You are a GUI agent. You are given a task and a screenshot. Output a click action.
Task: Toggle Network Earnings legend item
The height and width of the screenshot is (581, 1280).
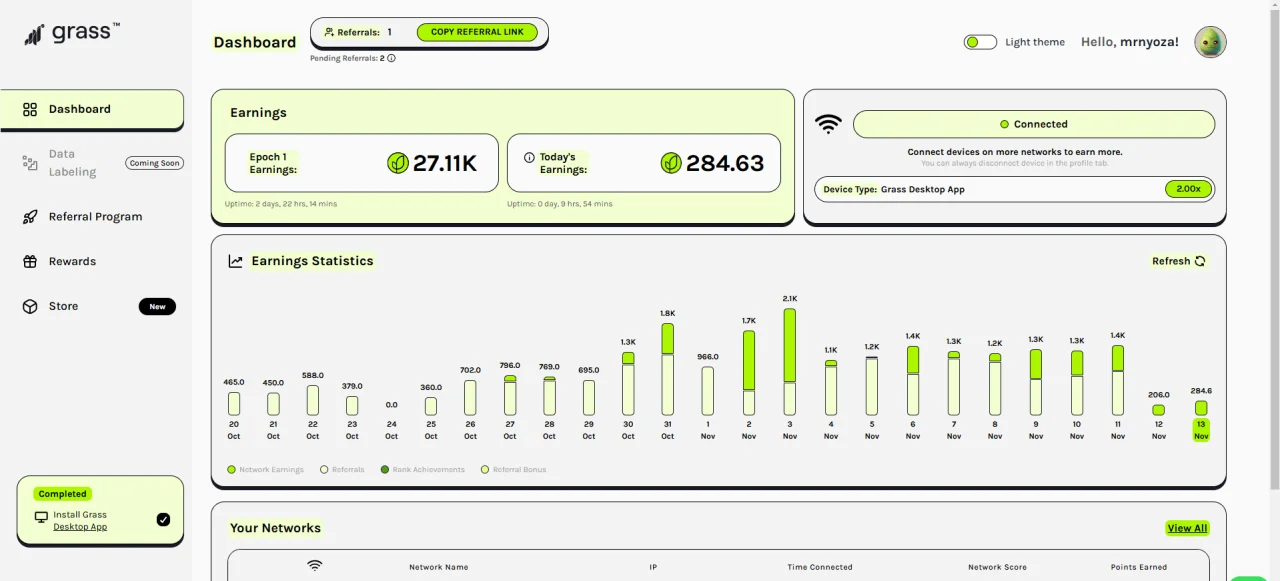point(266,469)
